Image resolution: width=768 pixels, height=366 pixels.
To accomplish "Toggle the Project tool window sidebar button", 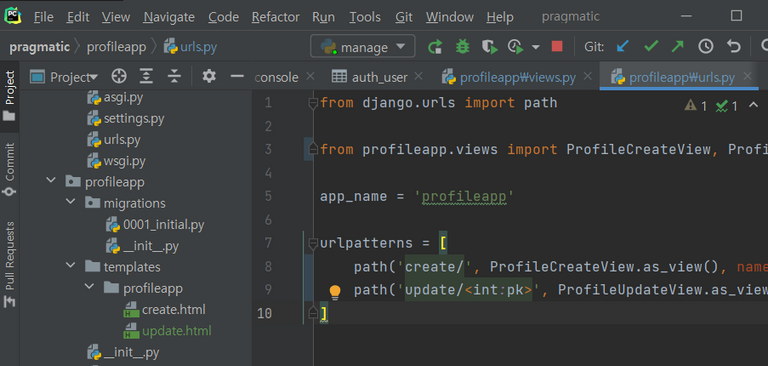I will [x=9, y=96].
